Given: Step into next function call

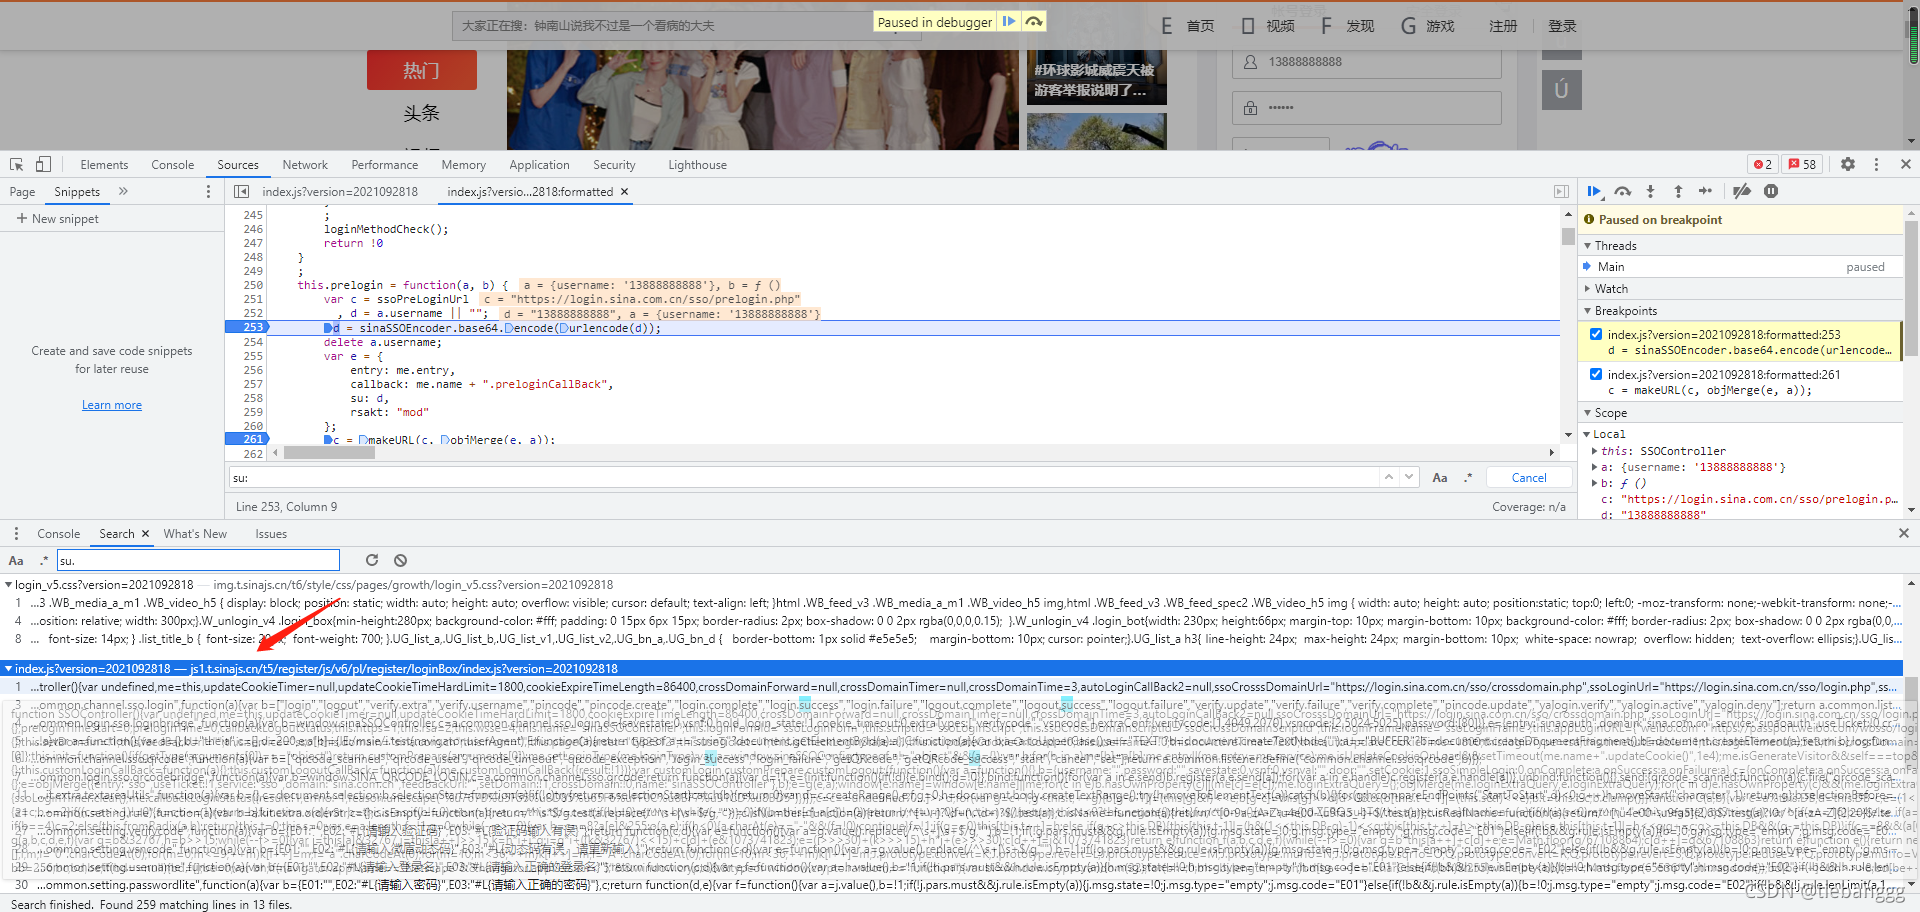Looking at the screenshot, I should click(x=1650, y=191).
